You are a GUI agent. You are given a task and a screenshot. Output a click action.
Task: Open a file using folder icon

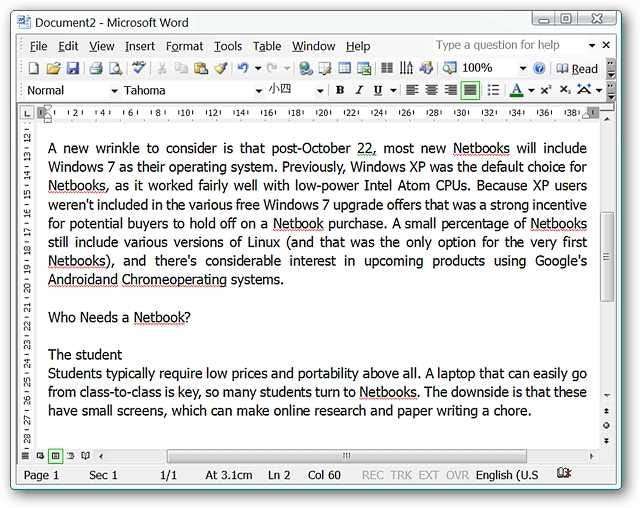click(x=53, y=68)
